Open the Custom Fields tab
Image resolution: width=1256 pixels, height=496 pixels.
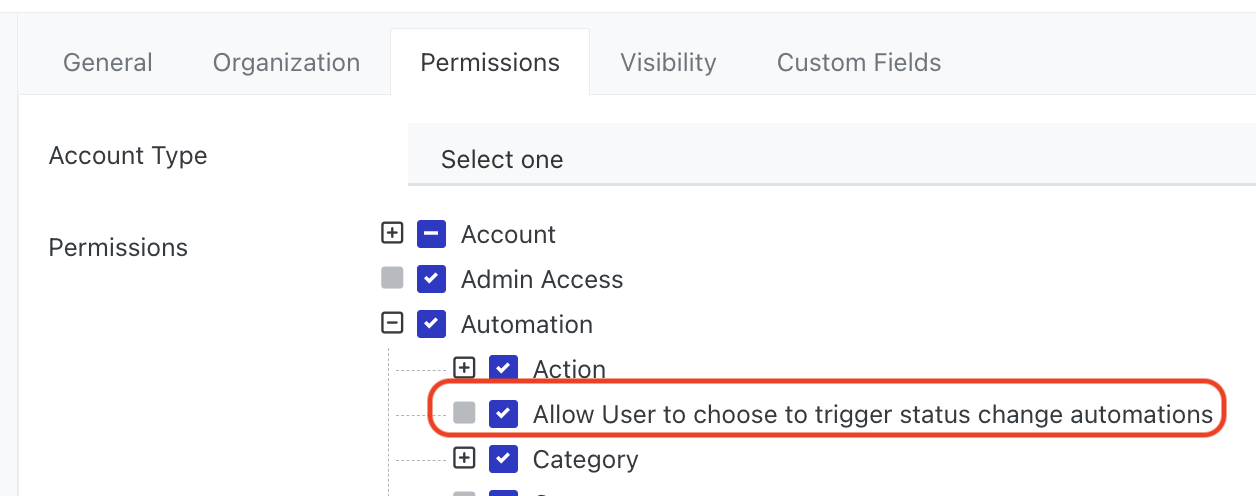859,63
